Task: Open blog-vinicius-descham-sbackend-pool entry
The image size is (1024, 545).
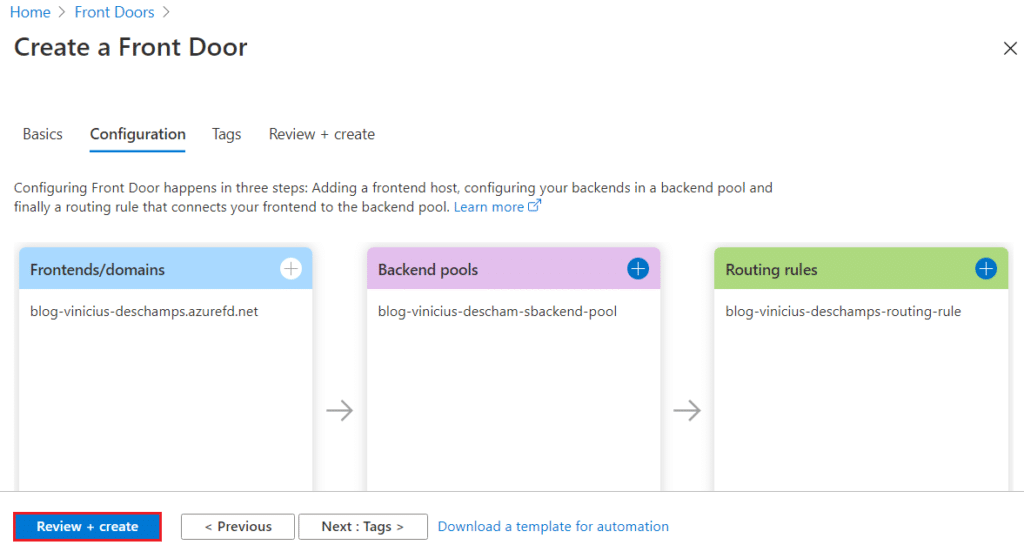Action: coord(497,311)
